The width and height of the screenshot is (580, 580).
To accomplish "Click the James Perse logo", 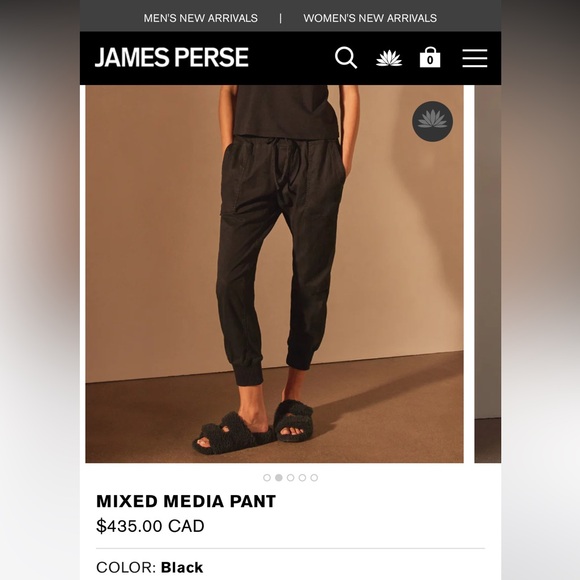I will (x=172, y=57).
